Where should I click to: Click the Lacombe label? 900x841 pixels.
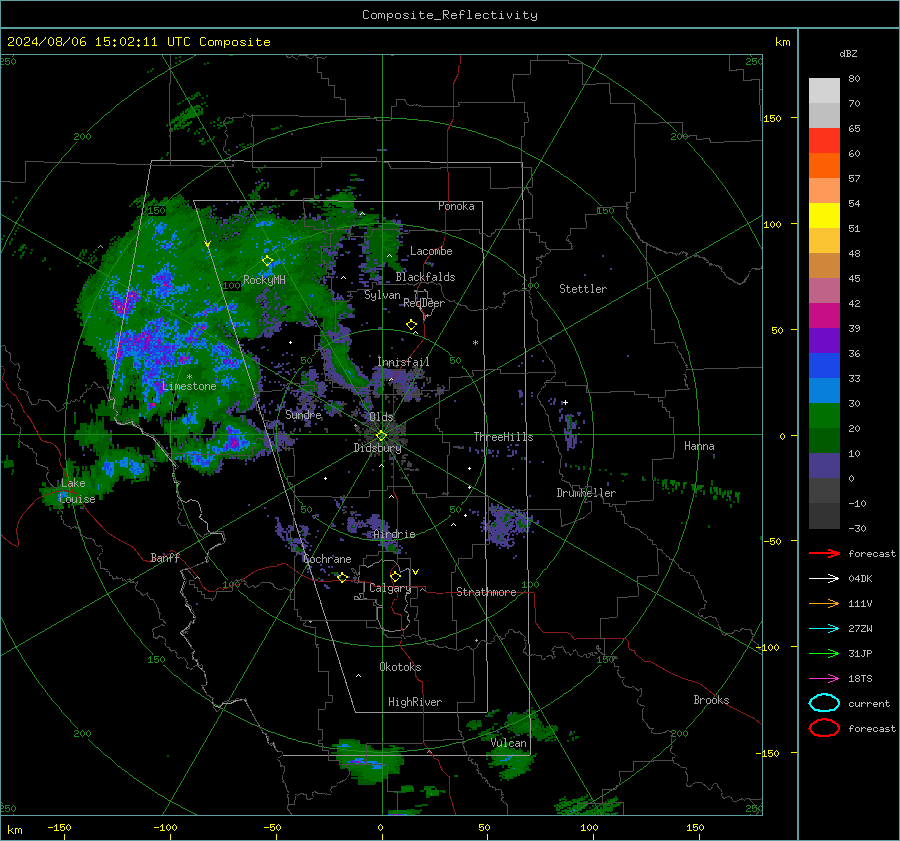(x=431, y=251)
